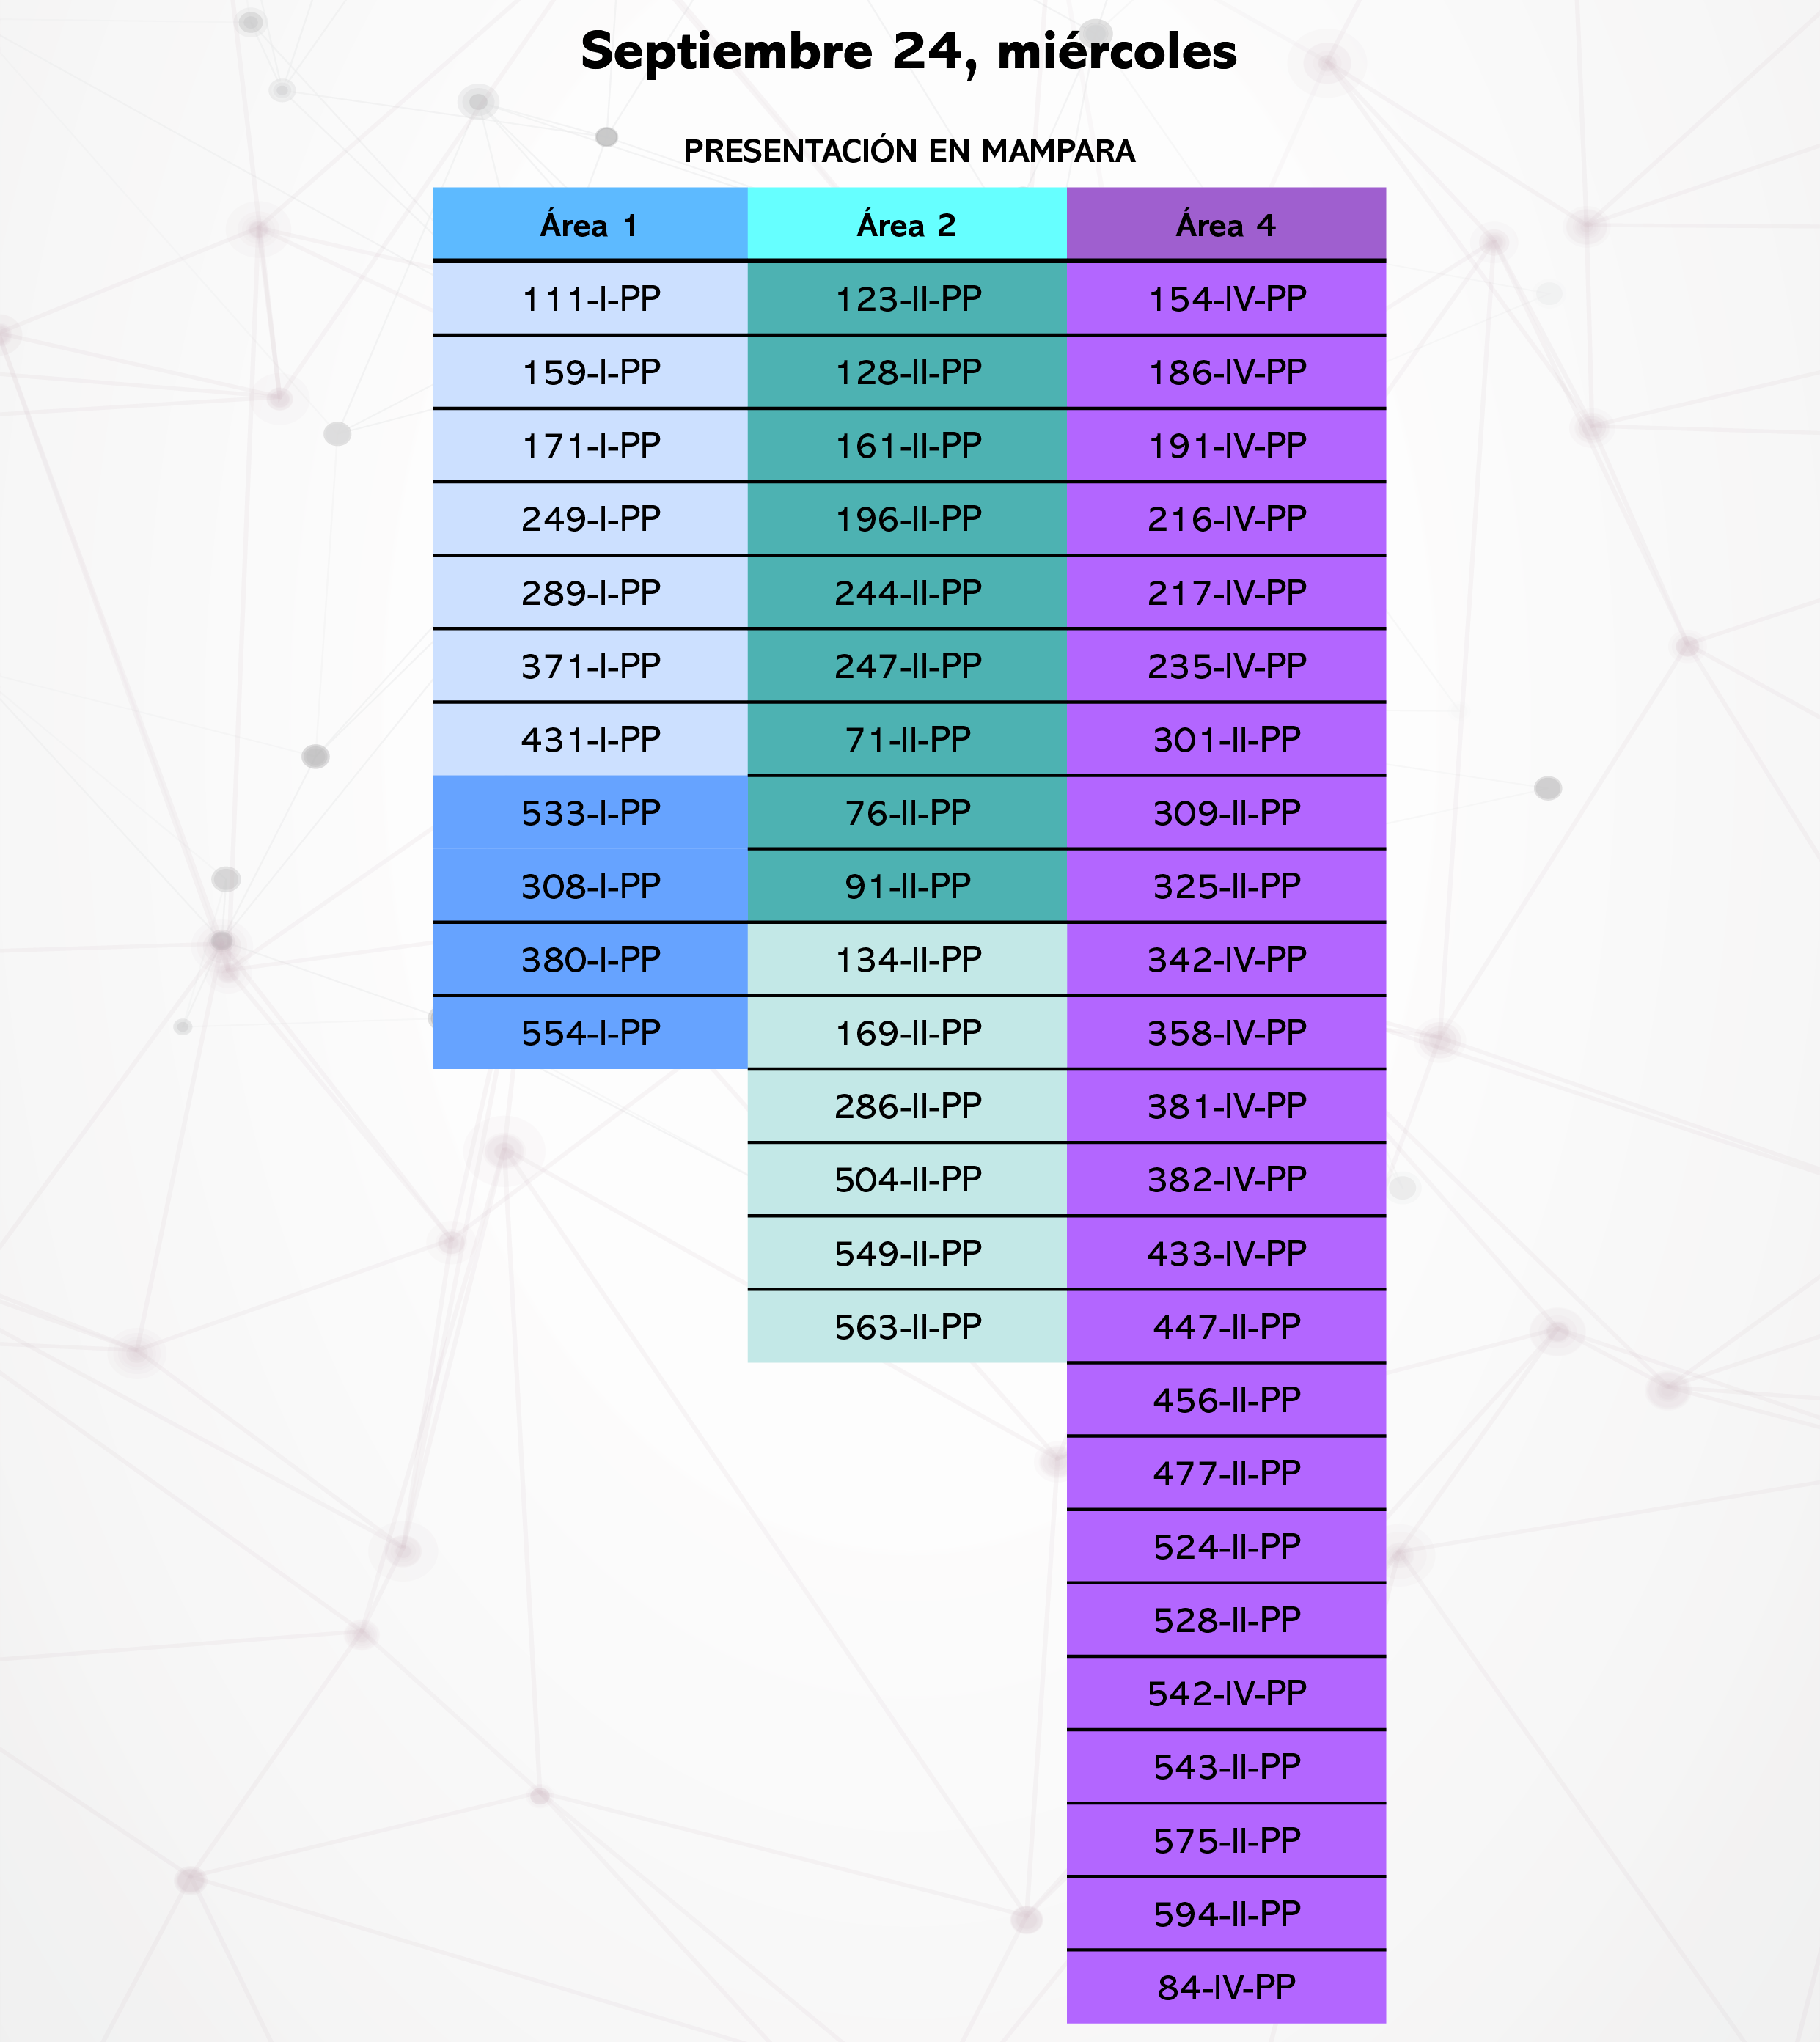Select the 301-II-PP entry in Área 4

[1226, 740]
